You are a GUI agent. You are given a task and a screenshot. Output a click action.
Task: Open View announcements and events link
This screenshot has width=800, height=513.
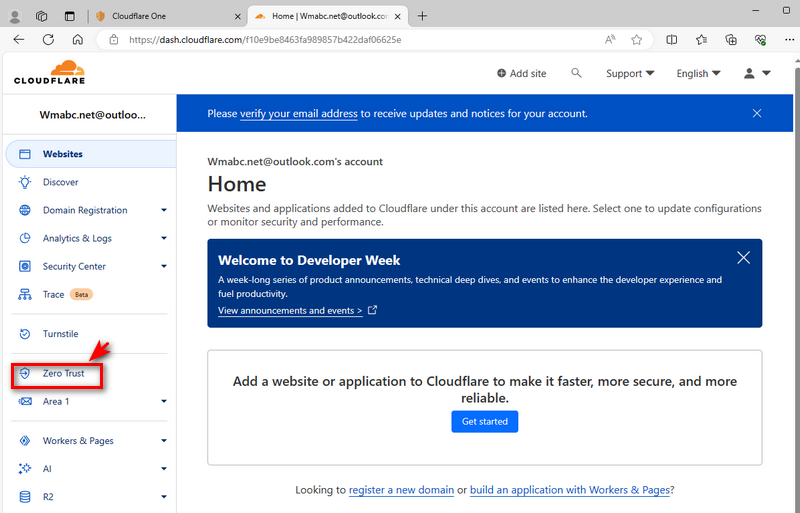pyautogui.click(x=290, y=311)
